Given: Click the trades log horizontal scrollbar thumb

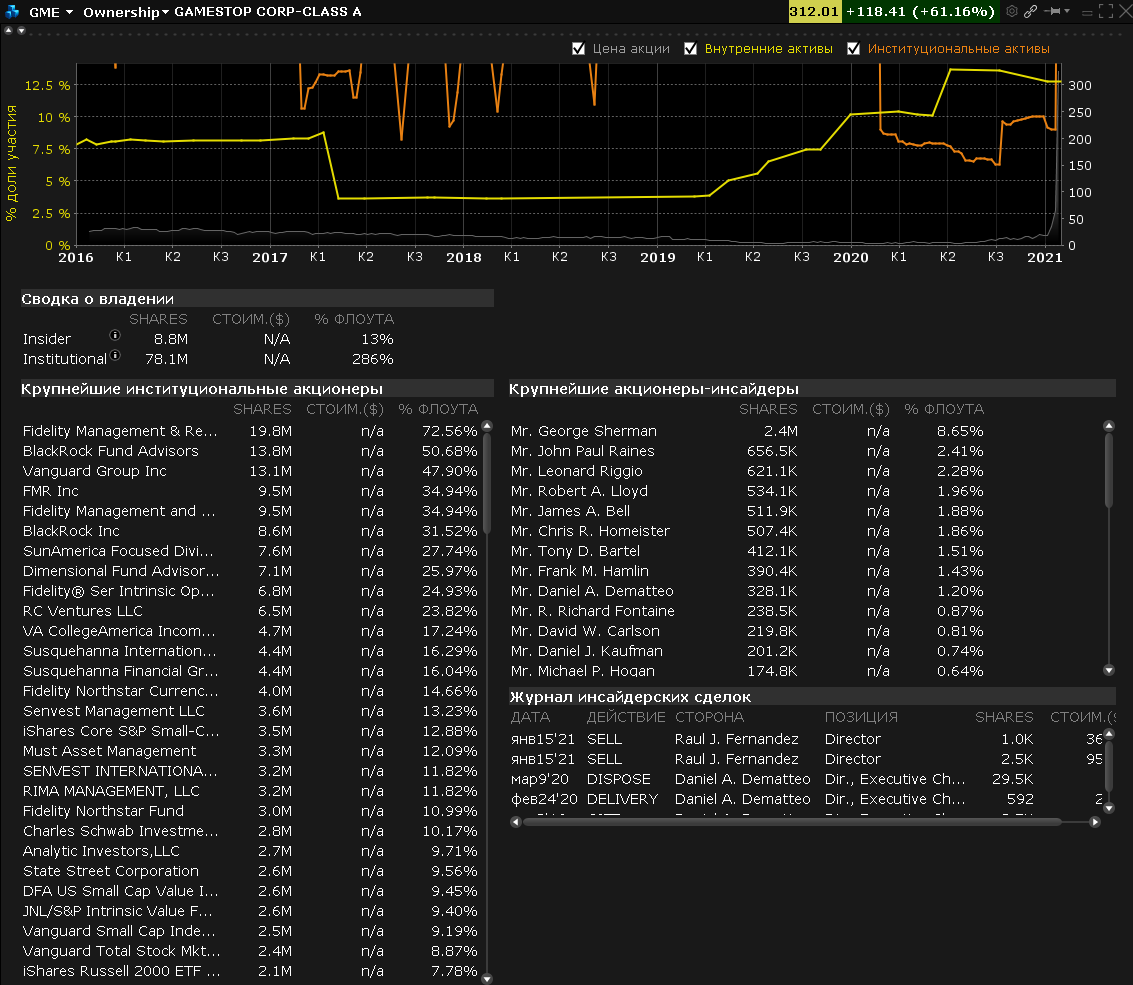Looking at the screenshot, I should pos(791,822).
